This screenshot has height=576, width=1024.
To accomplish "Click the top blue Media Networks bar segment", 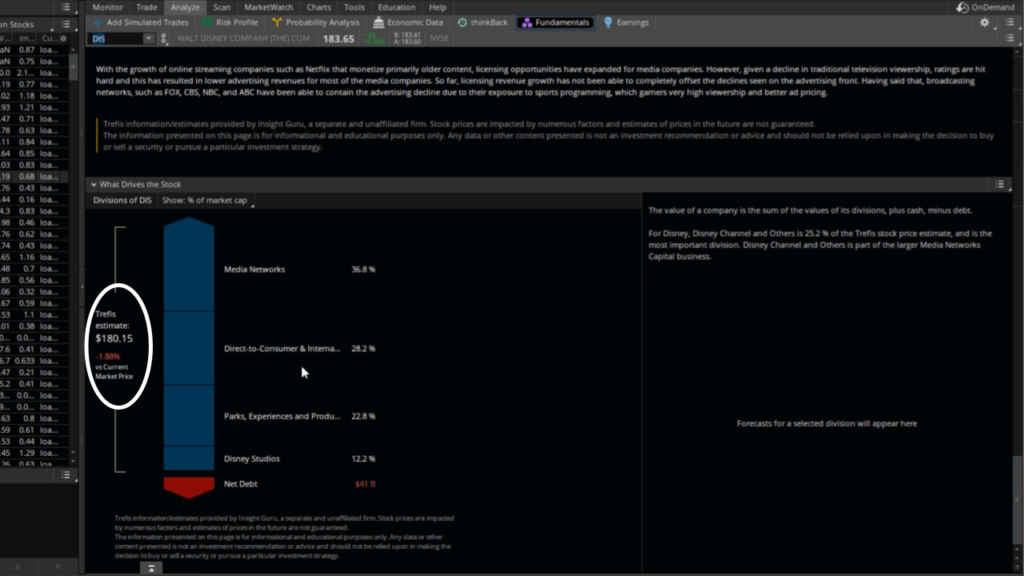I will (189, 265).
